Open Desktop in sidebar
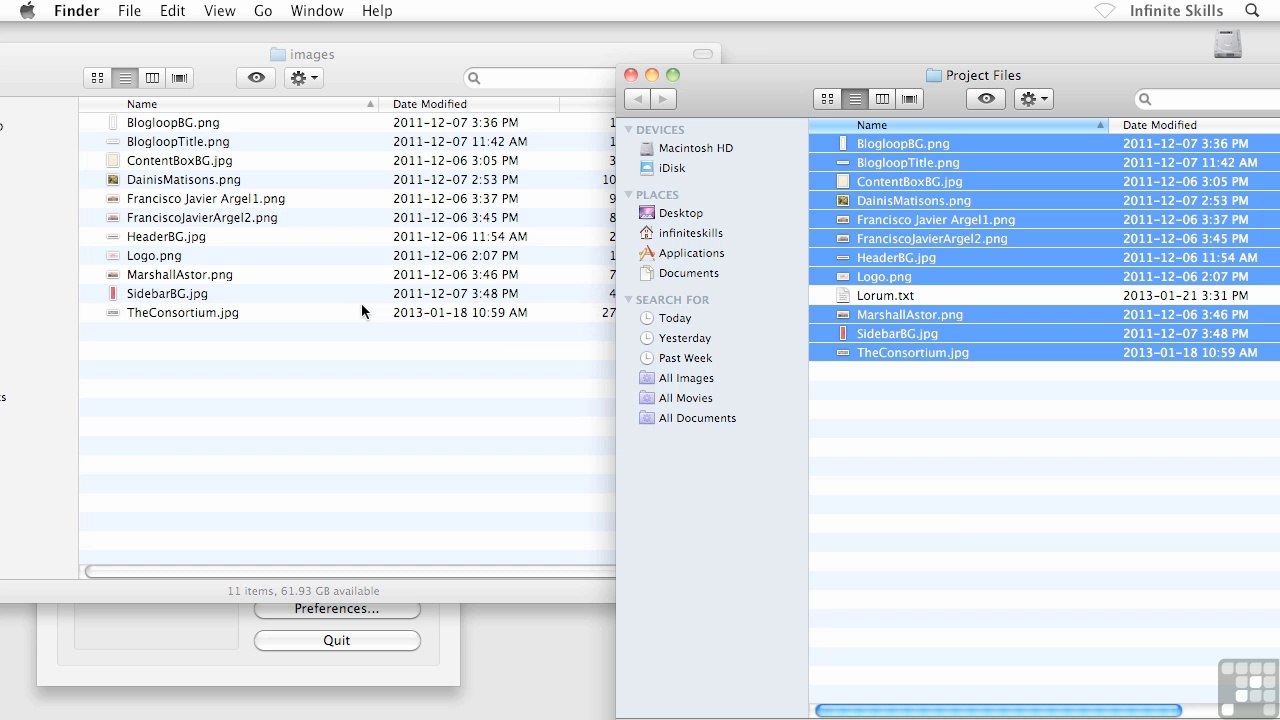The image size is (1280, 720). pyautogui.click(x=671, y=213)
